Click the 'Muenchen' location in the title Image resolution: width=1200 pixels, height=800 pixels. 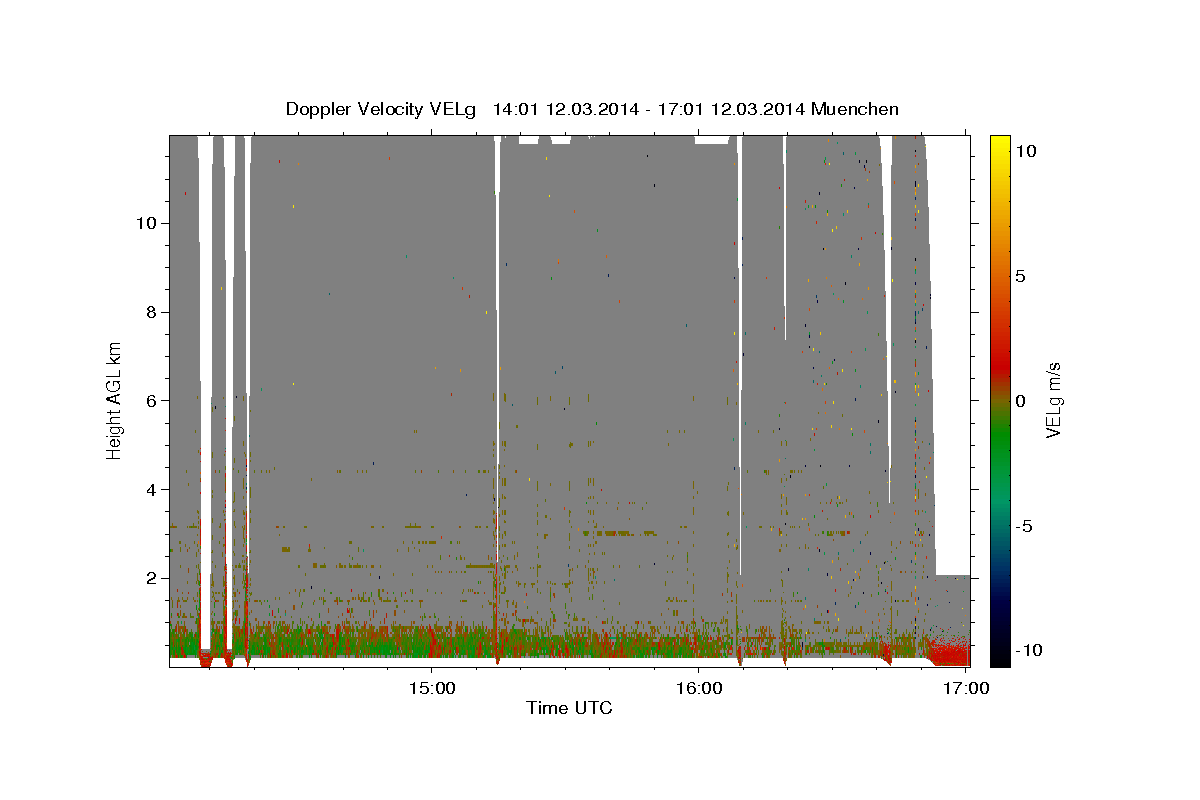coord(855,109)
